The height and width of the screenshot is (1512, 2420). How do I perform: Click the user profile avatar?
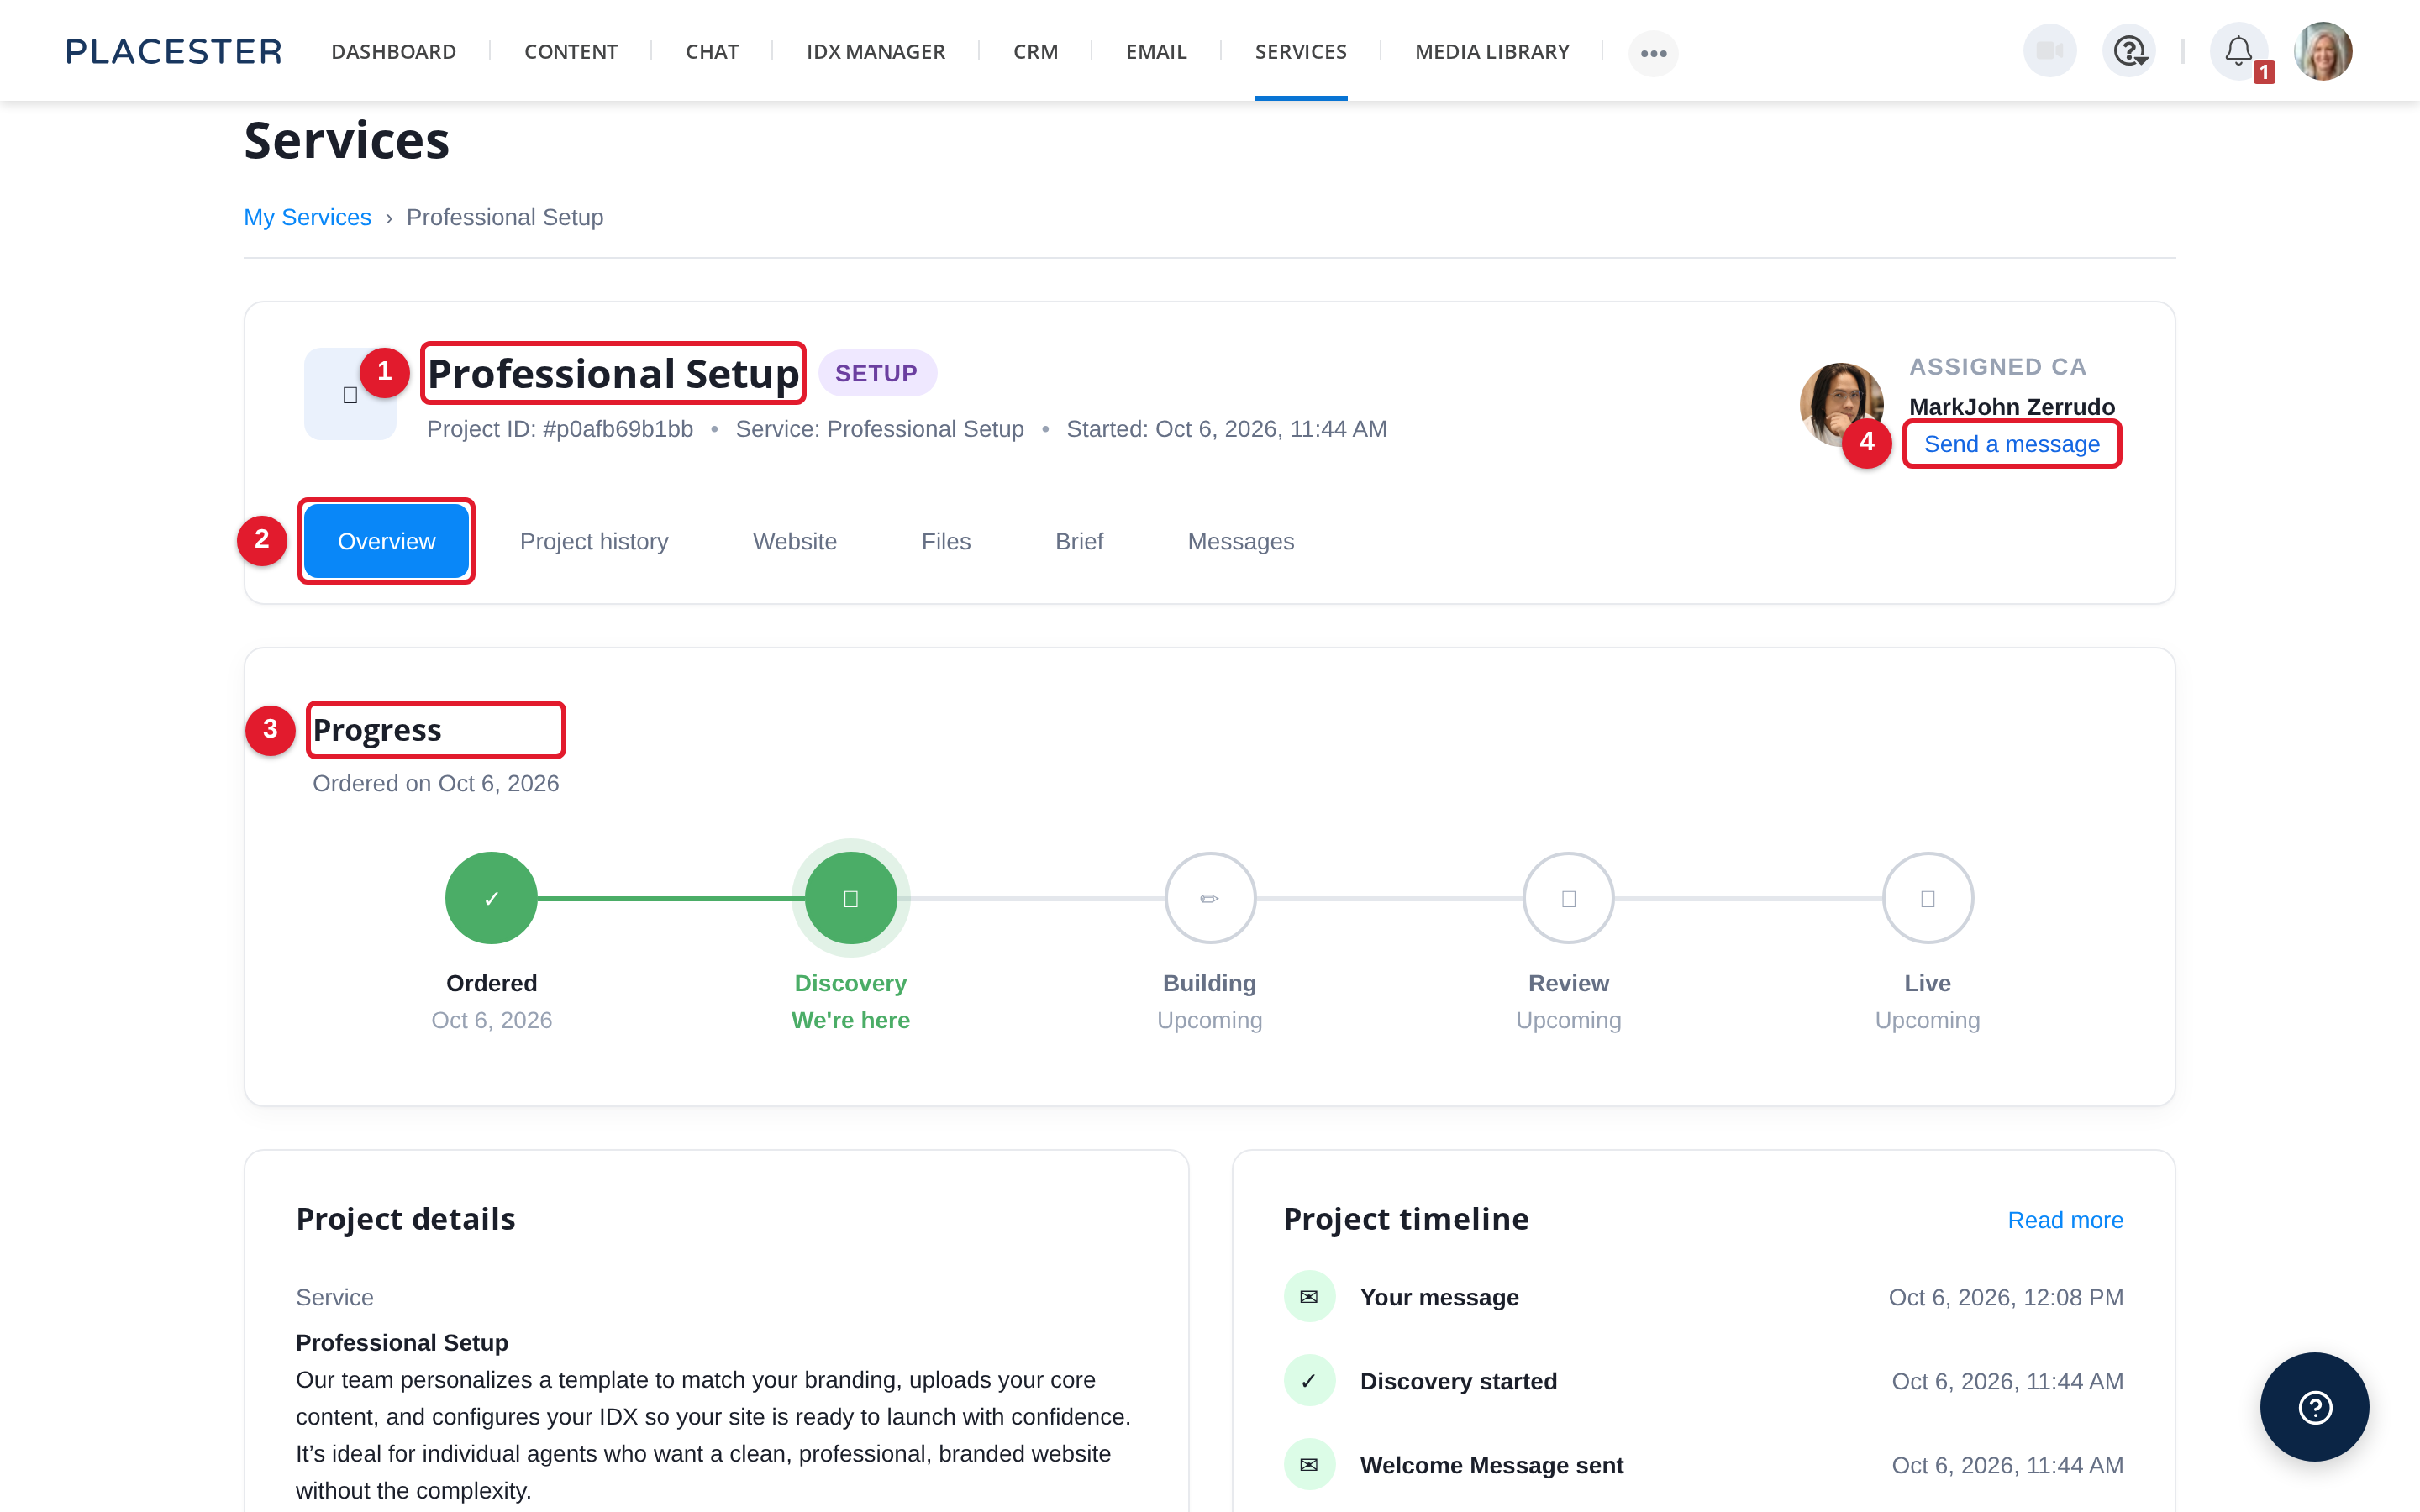coord(2323,51)
